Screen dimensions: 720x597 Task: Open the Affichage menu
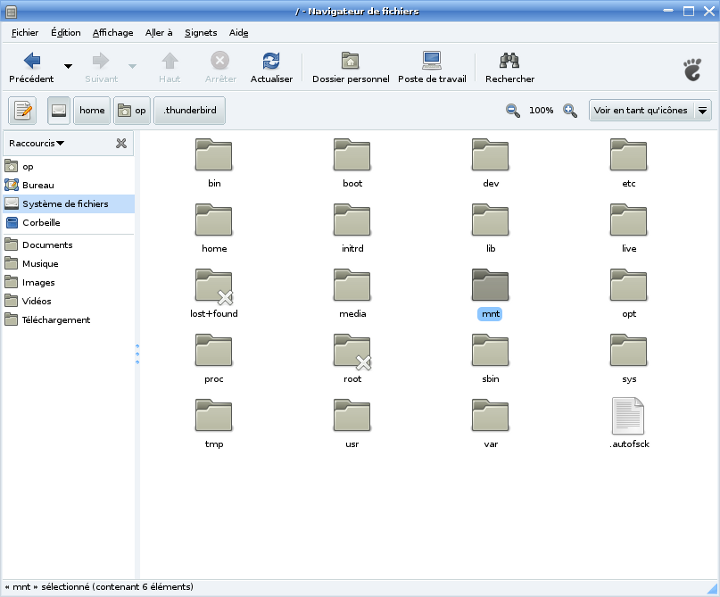(x=113, y=33)
